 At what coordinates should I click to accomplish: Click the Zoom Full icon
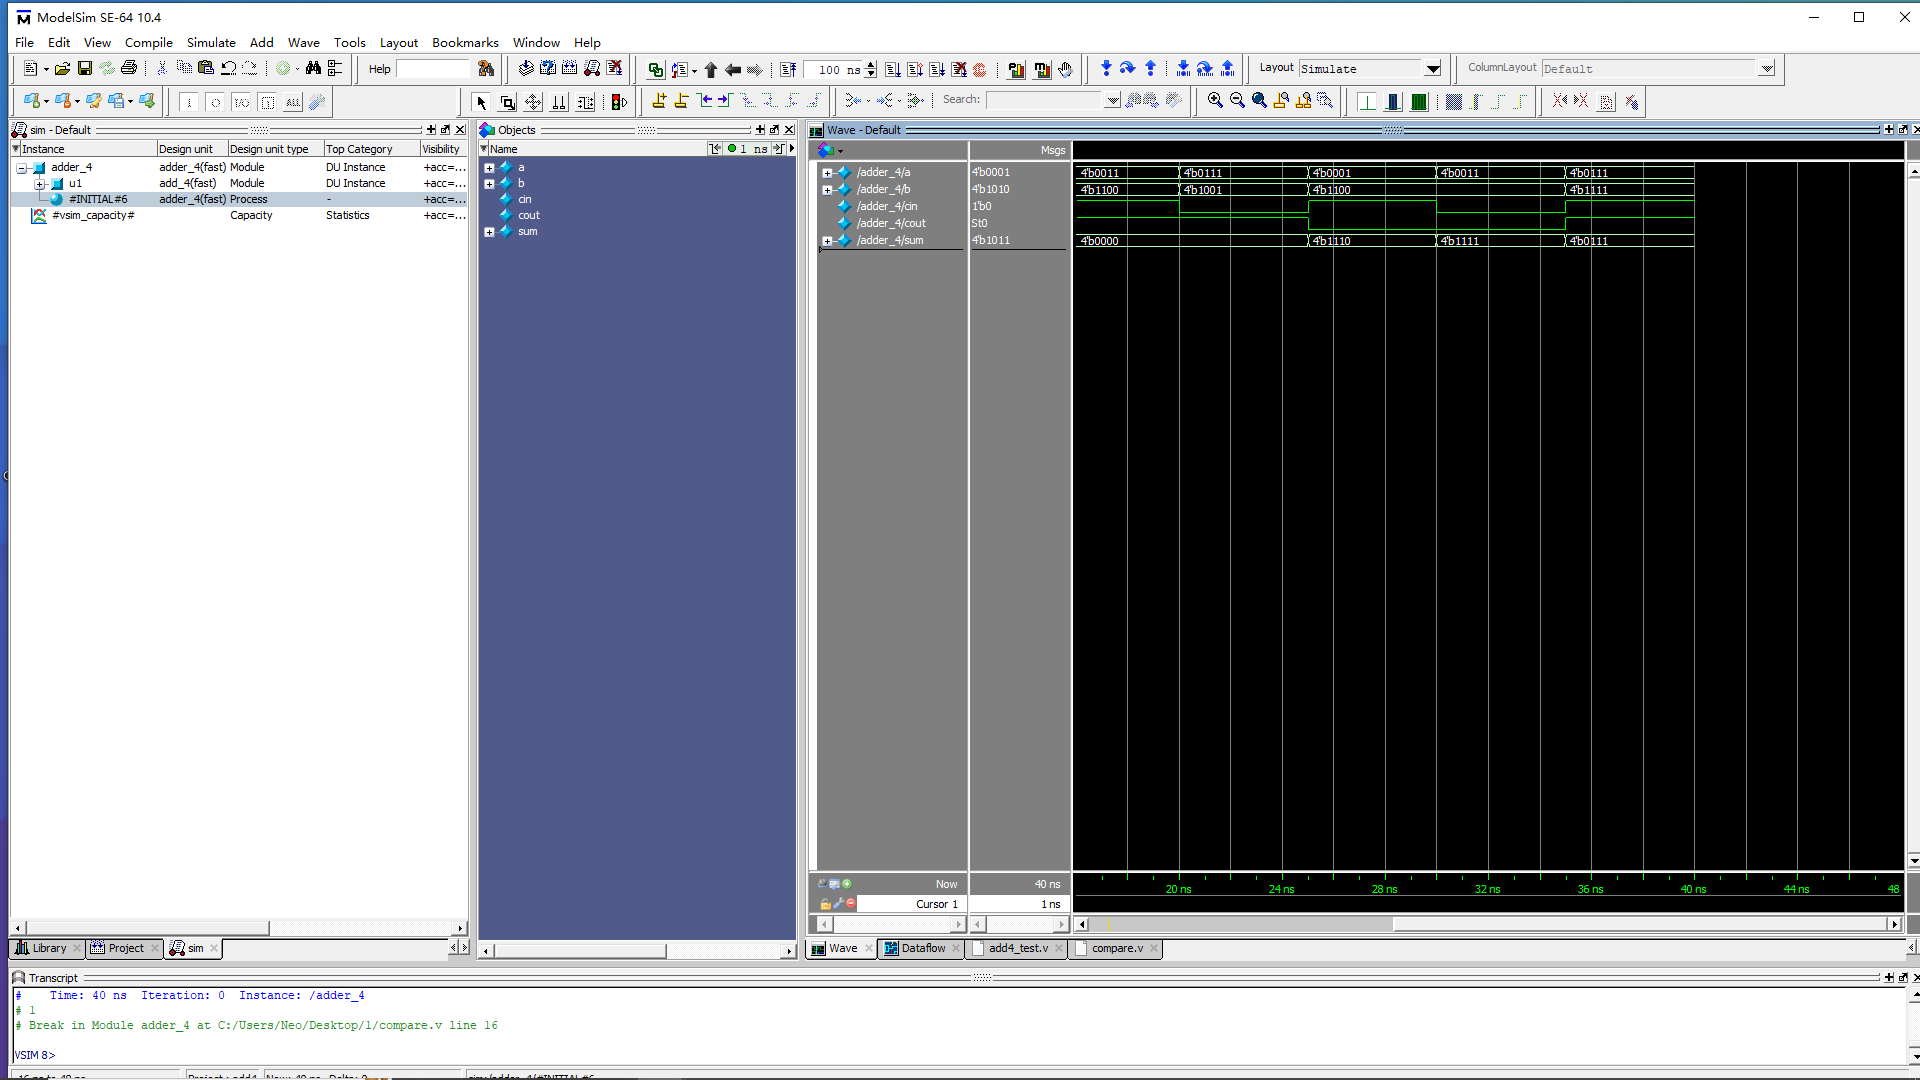pyautogui.click(x=1259, y=101)
